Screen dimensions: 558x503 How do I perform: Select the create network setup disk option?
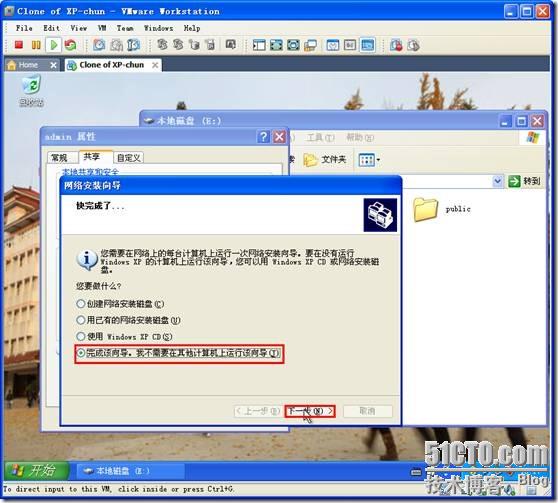[x=120, y=304]
